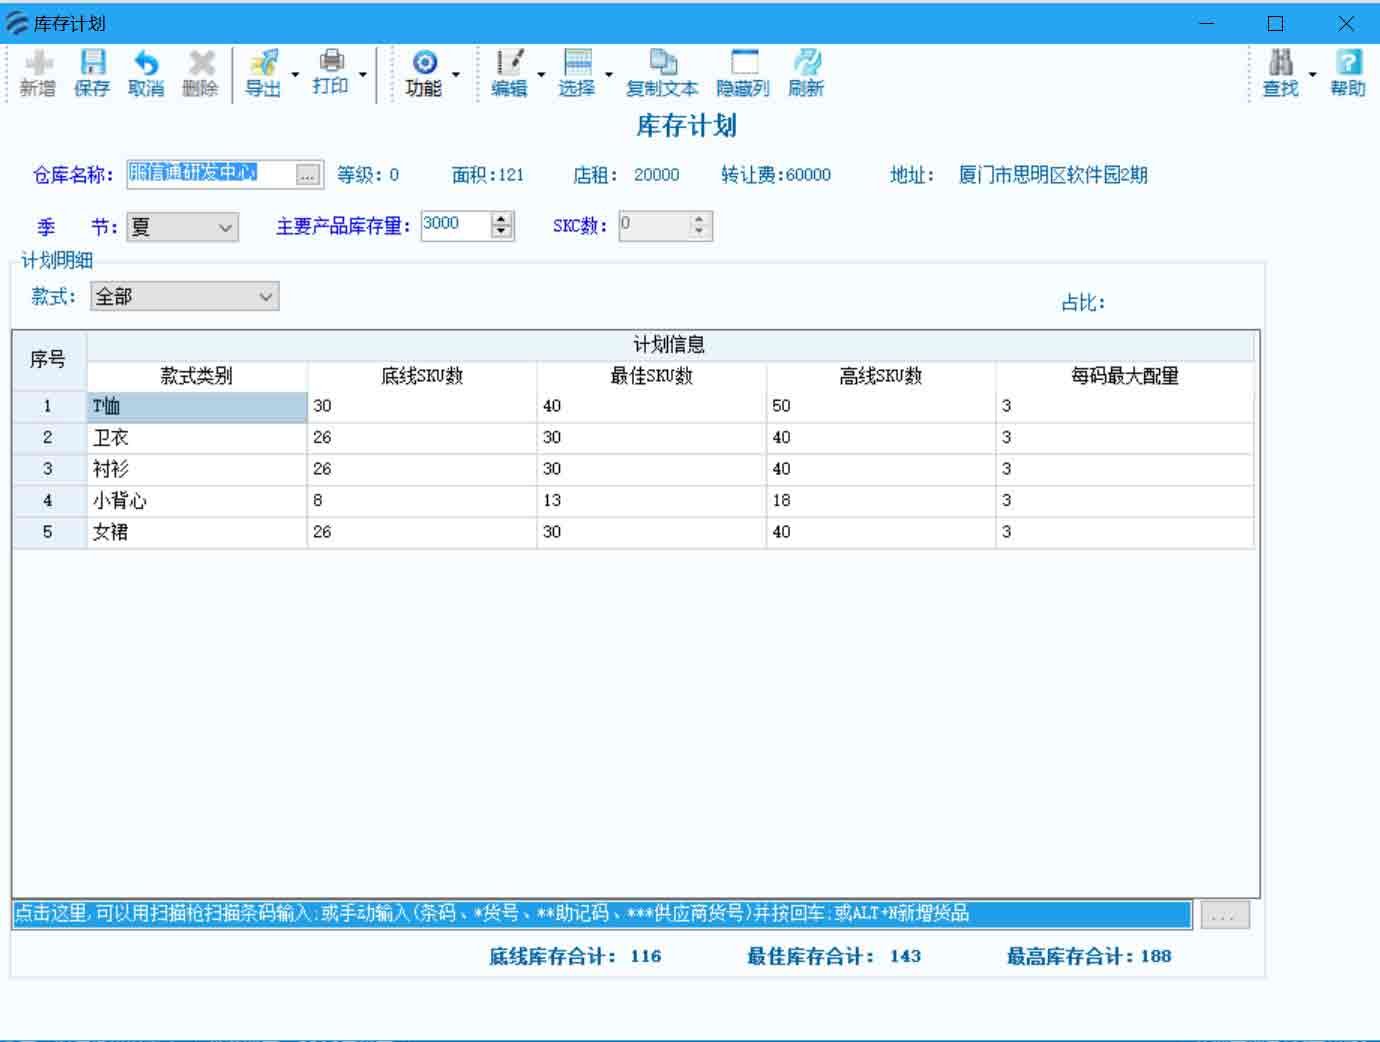Click the 高线SKU数 value 50 in T恤 row
Image resolution: width=1380 pixels, height=1042 pixels.
click(x=881, y=406)
